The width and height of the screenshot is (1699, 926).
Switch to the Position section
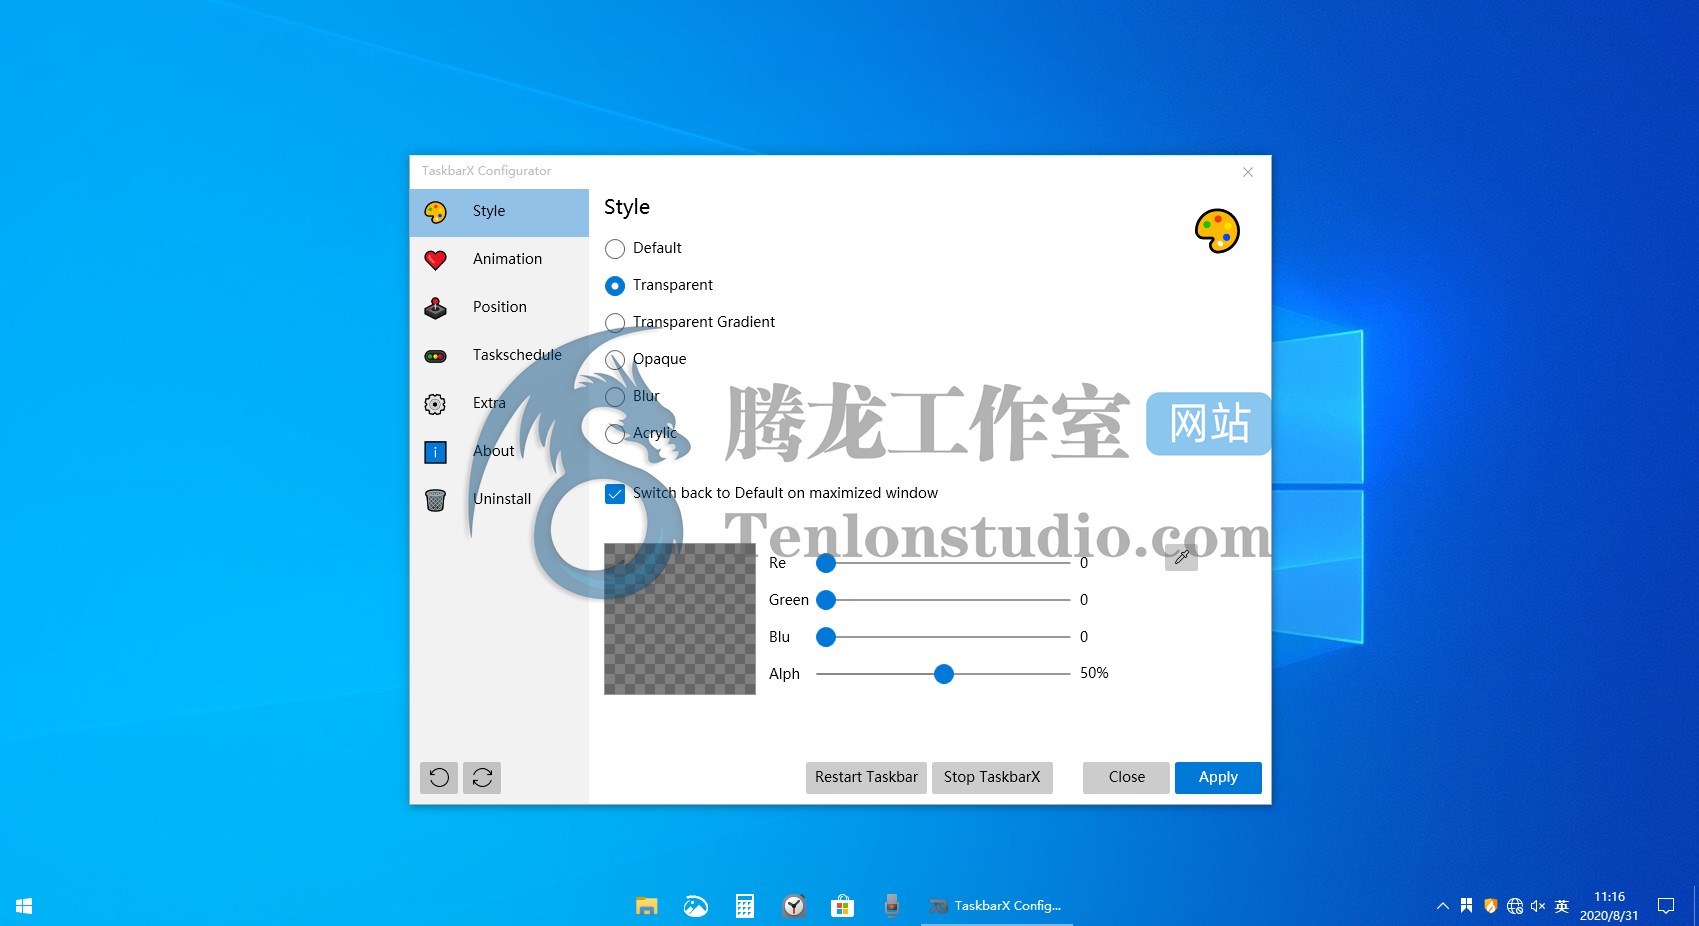point(499,308)
